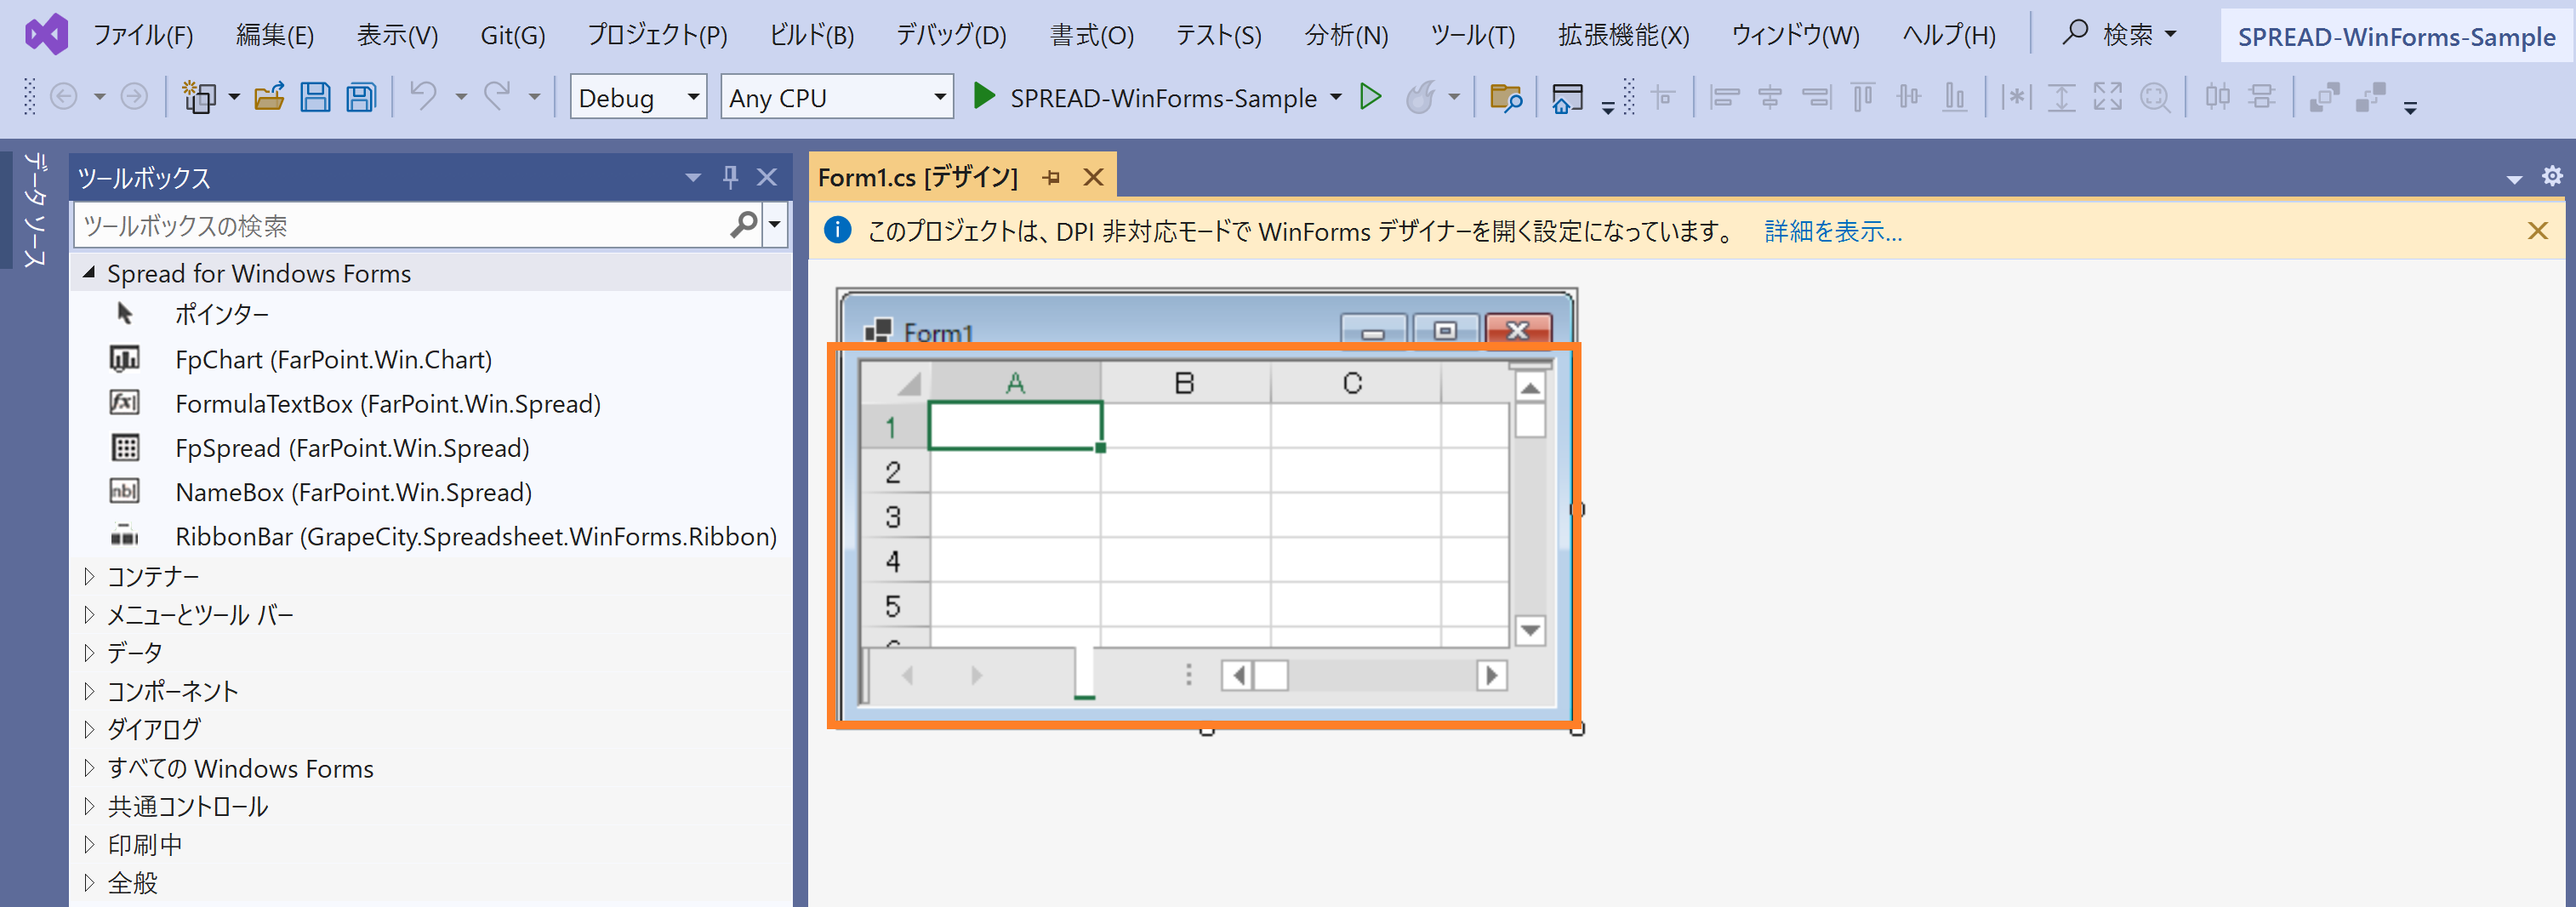Image resolution: width=2576 pixels, height=907 pixels.
Task: Click the find in files folder icon
Action: click(x=1506, y=97)
